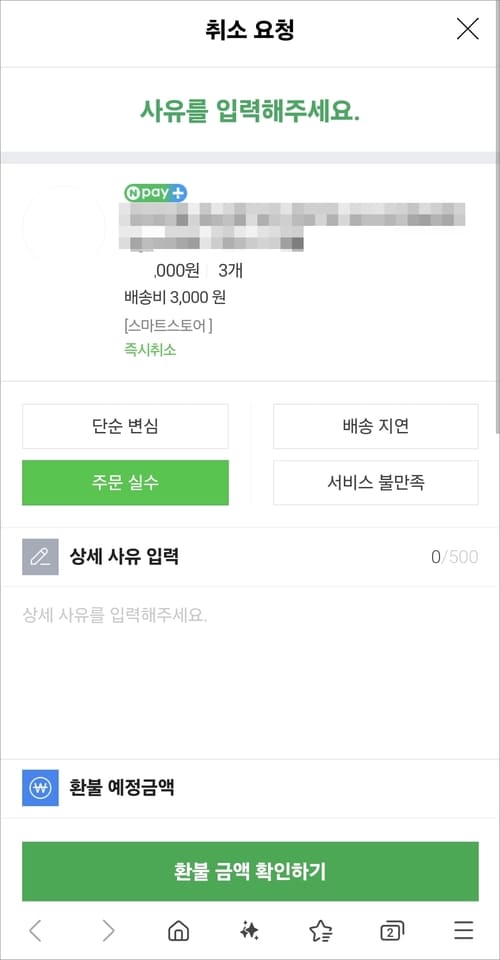Open the sparkle AI icon in bottom bar

249,931
